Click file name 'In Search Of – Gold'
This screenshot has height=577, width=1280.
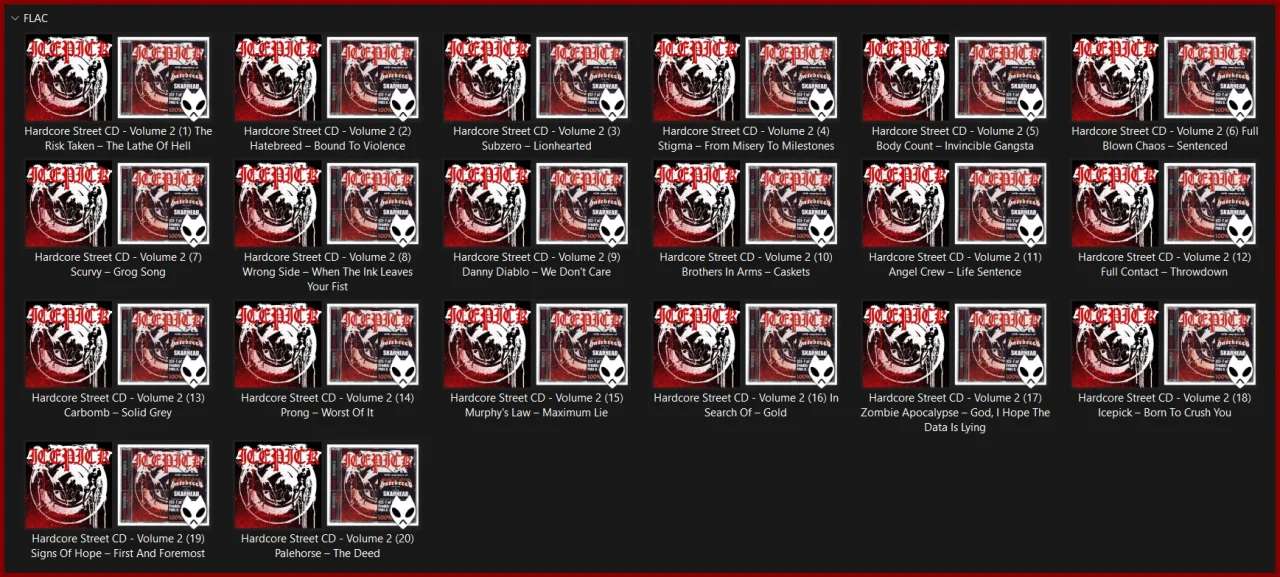coord(746,405)
